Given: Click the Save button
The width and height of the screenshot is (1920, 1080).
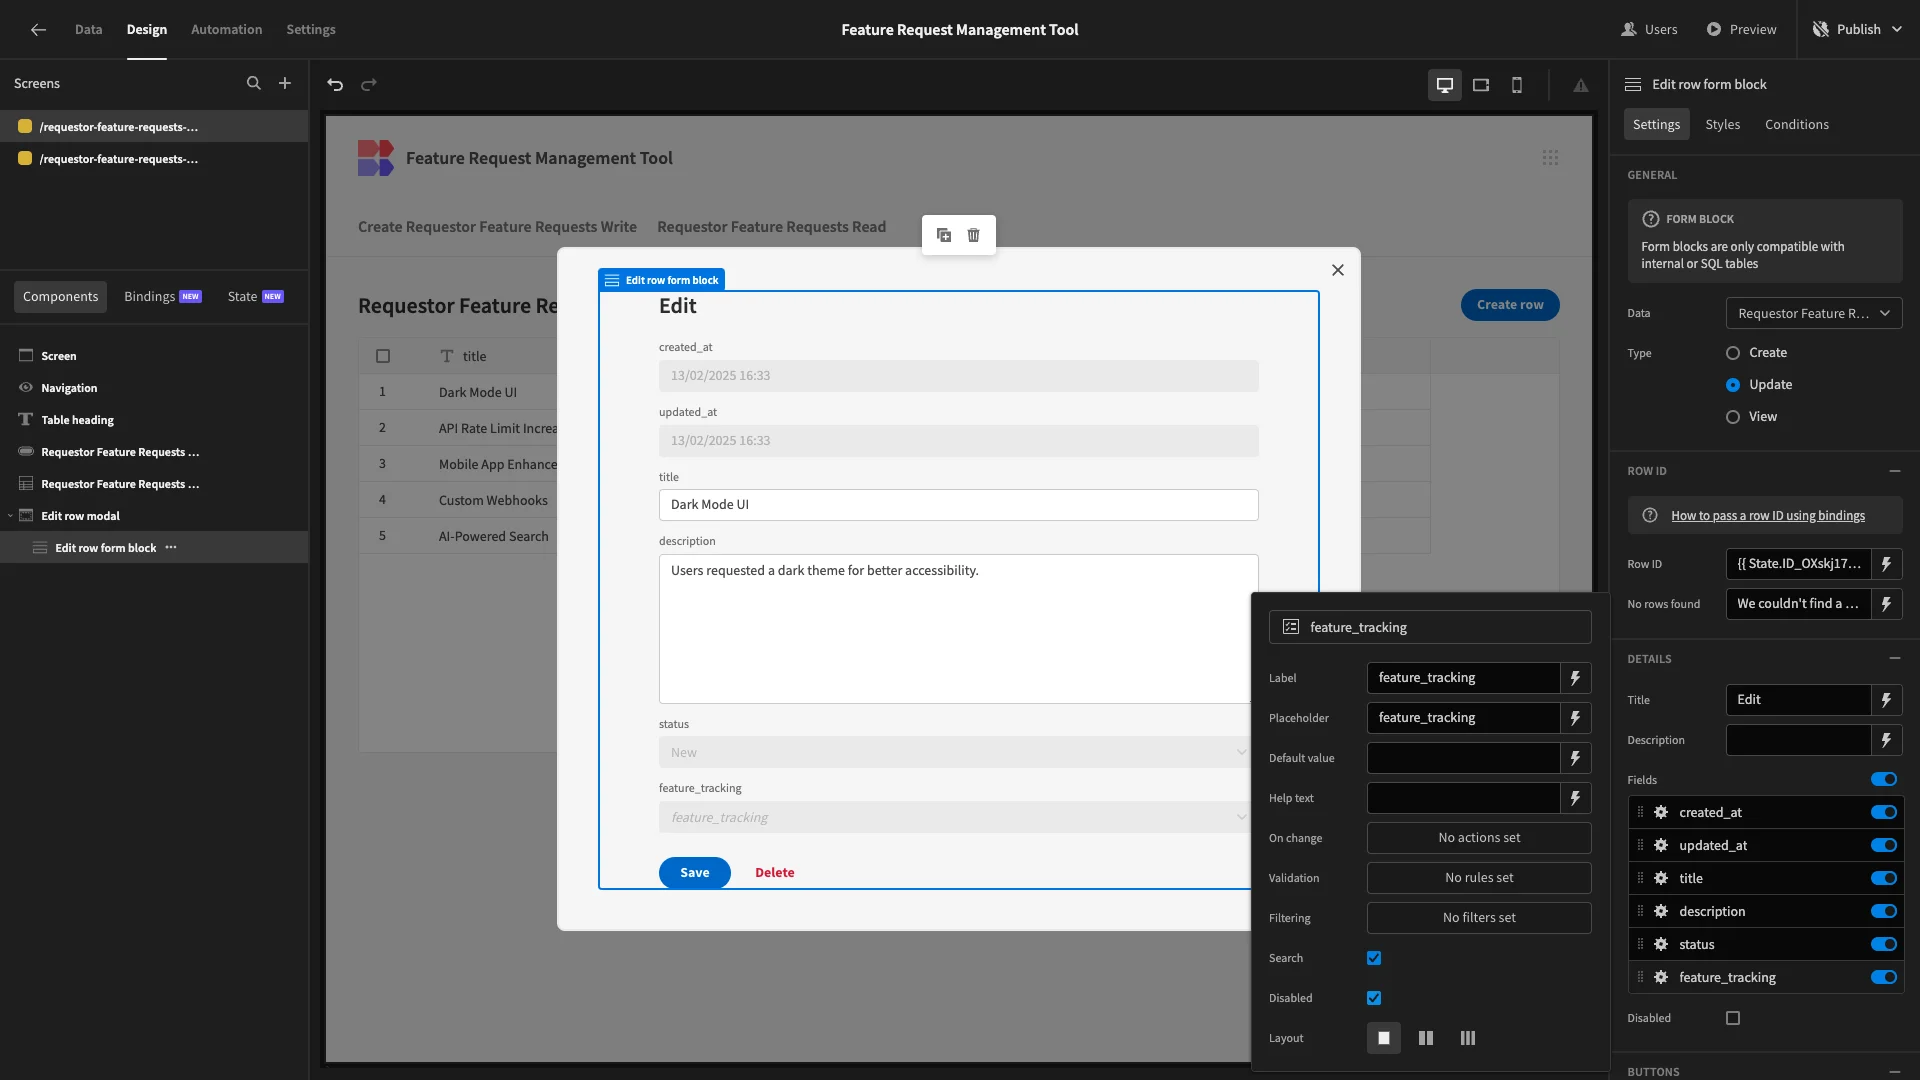Looking at the screenshot, I should pyautogui.click(x=695, y=873).
